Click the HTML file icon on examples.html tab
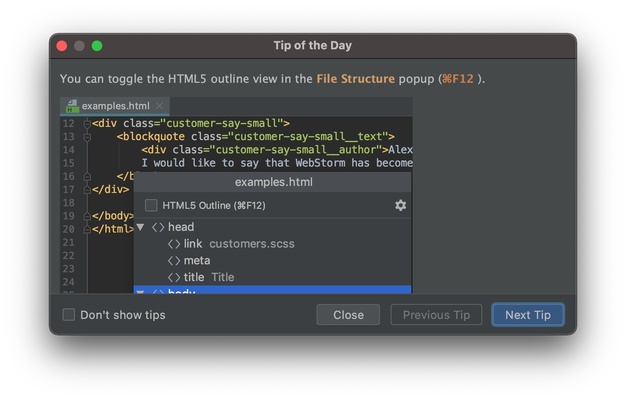 (72, 106)
